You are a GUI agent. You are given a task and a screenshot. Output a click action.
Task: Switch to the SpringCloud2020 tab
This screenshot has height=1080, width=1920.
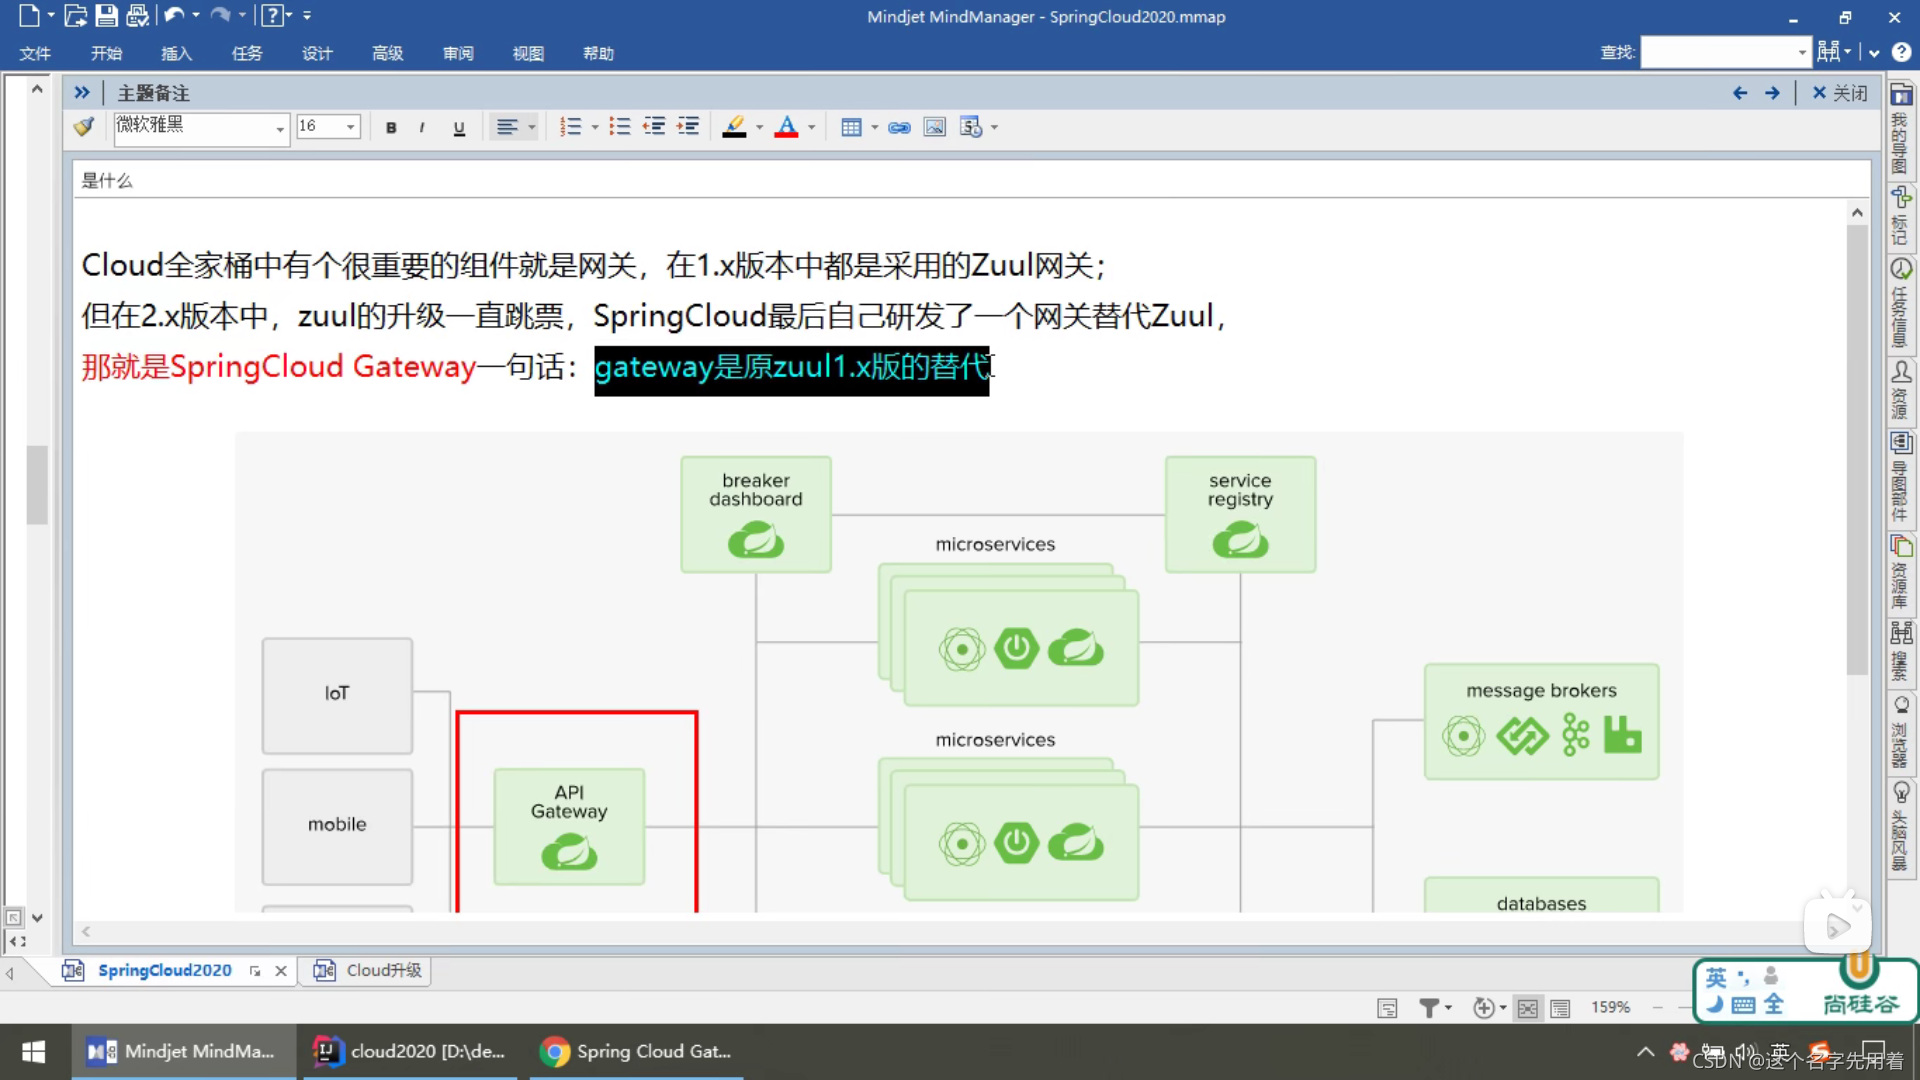166,969
